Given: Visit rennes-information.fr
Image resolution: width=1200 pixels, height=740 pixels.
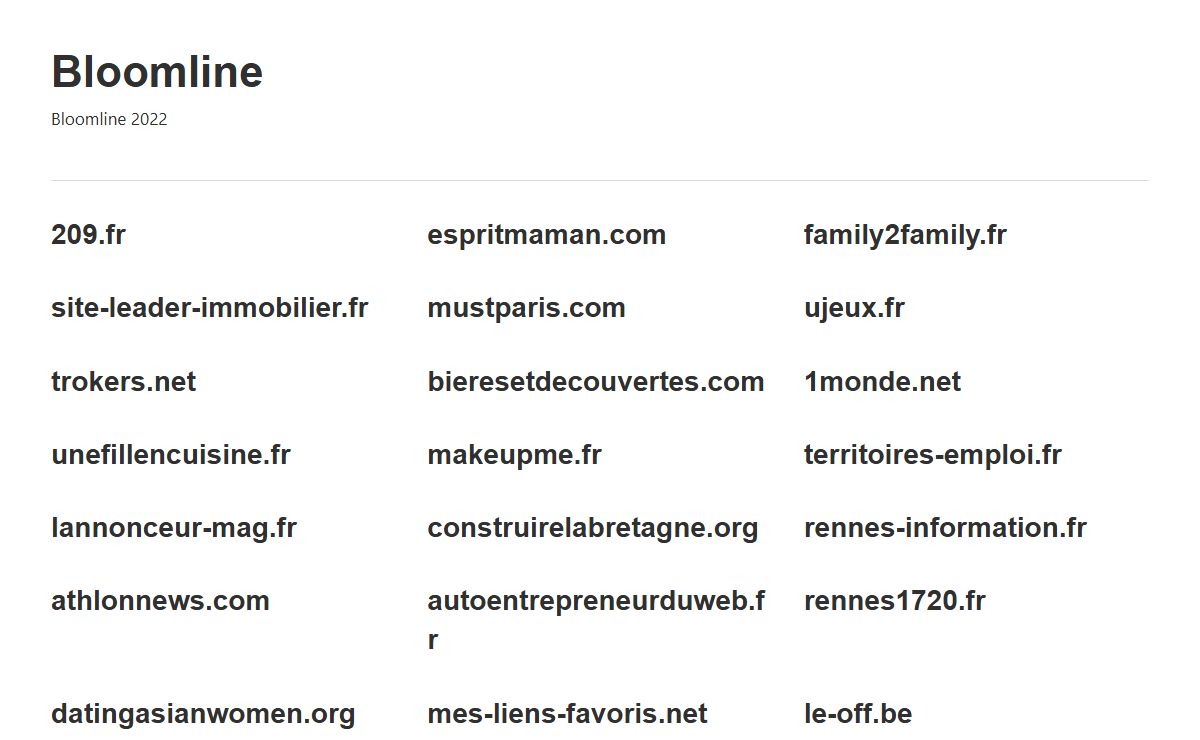Looking at the screenshot, I should (945, 527).
